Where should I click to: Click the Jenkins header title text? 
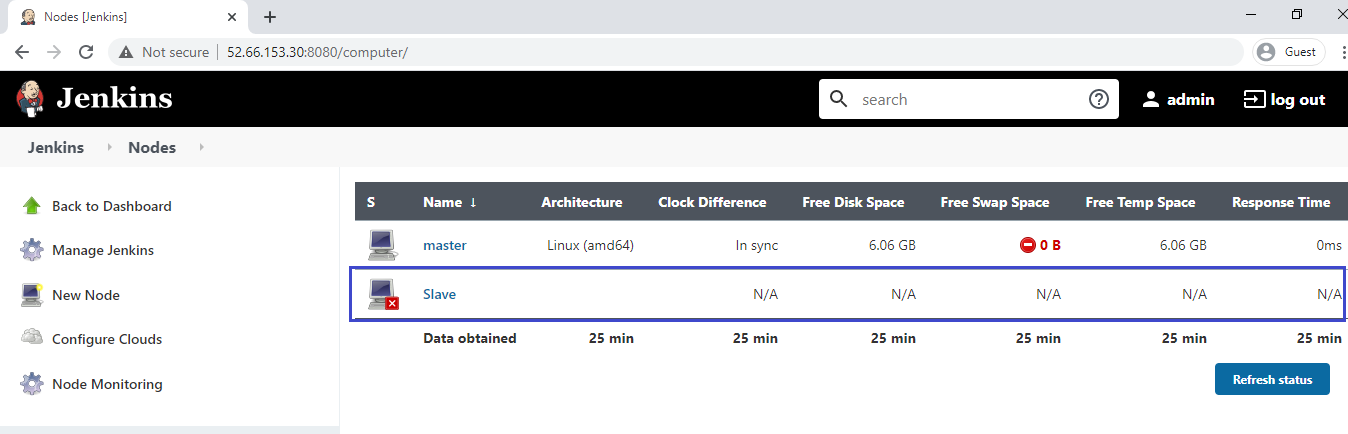point(114,98)
